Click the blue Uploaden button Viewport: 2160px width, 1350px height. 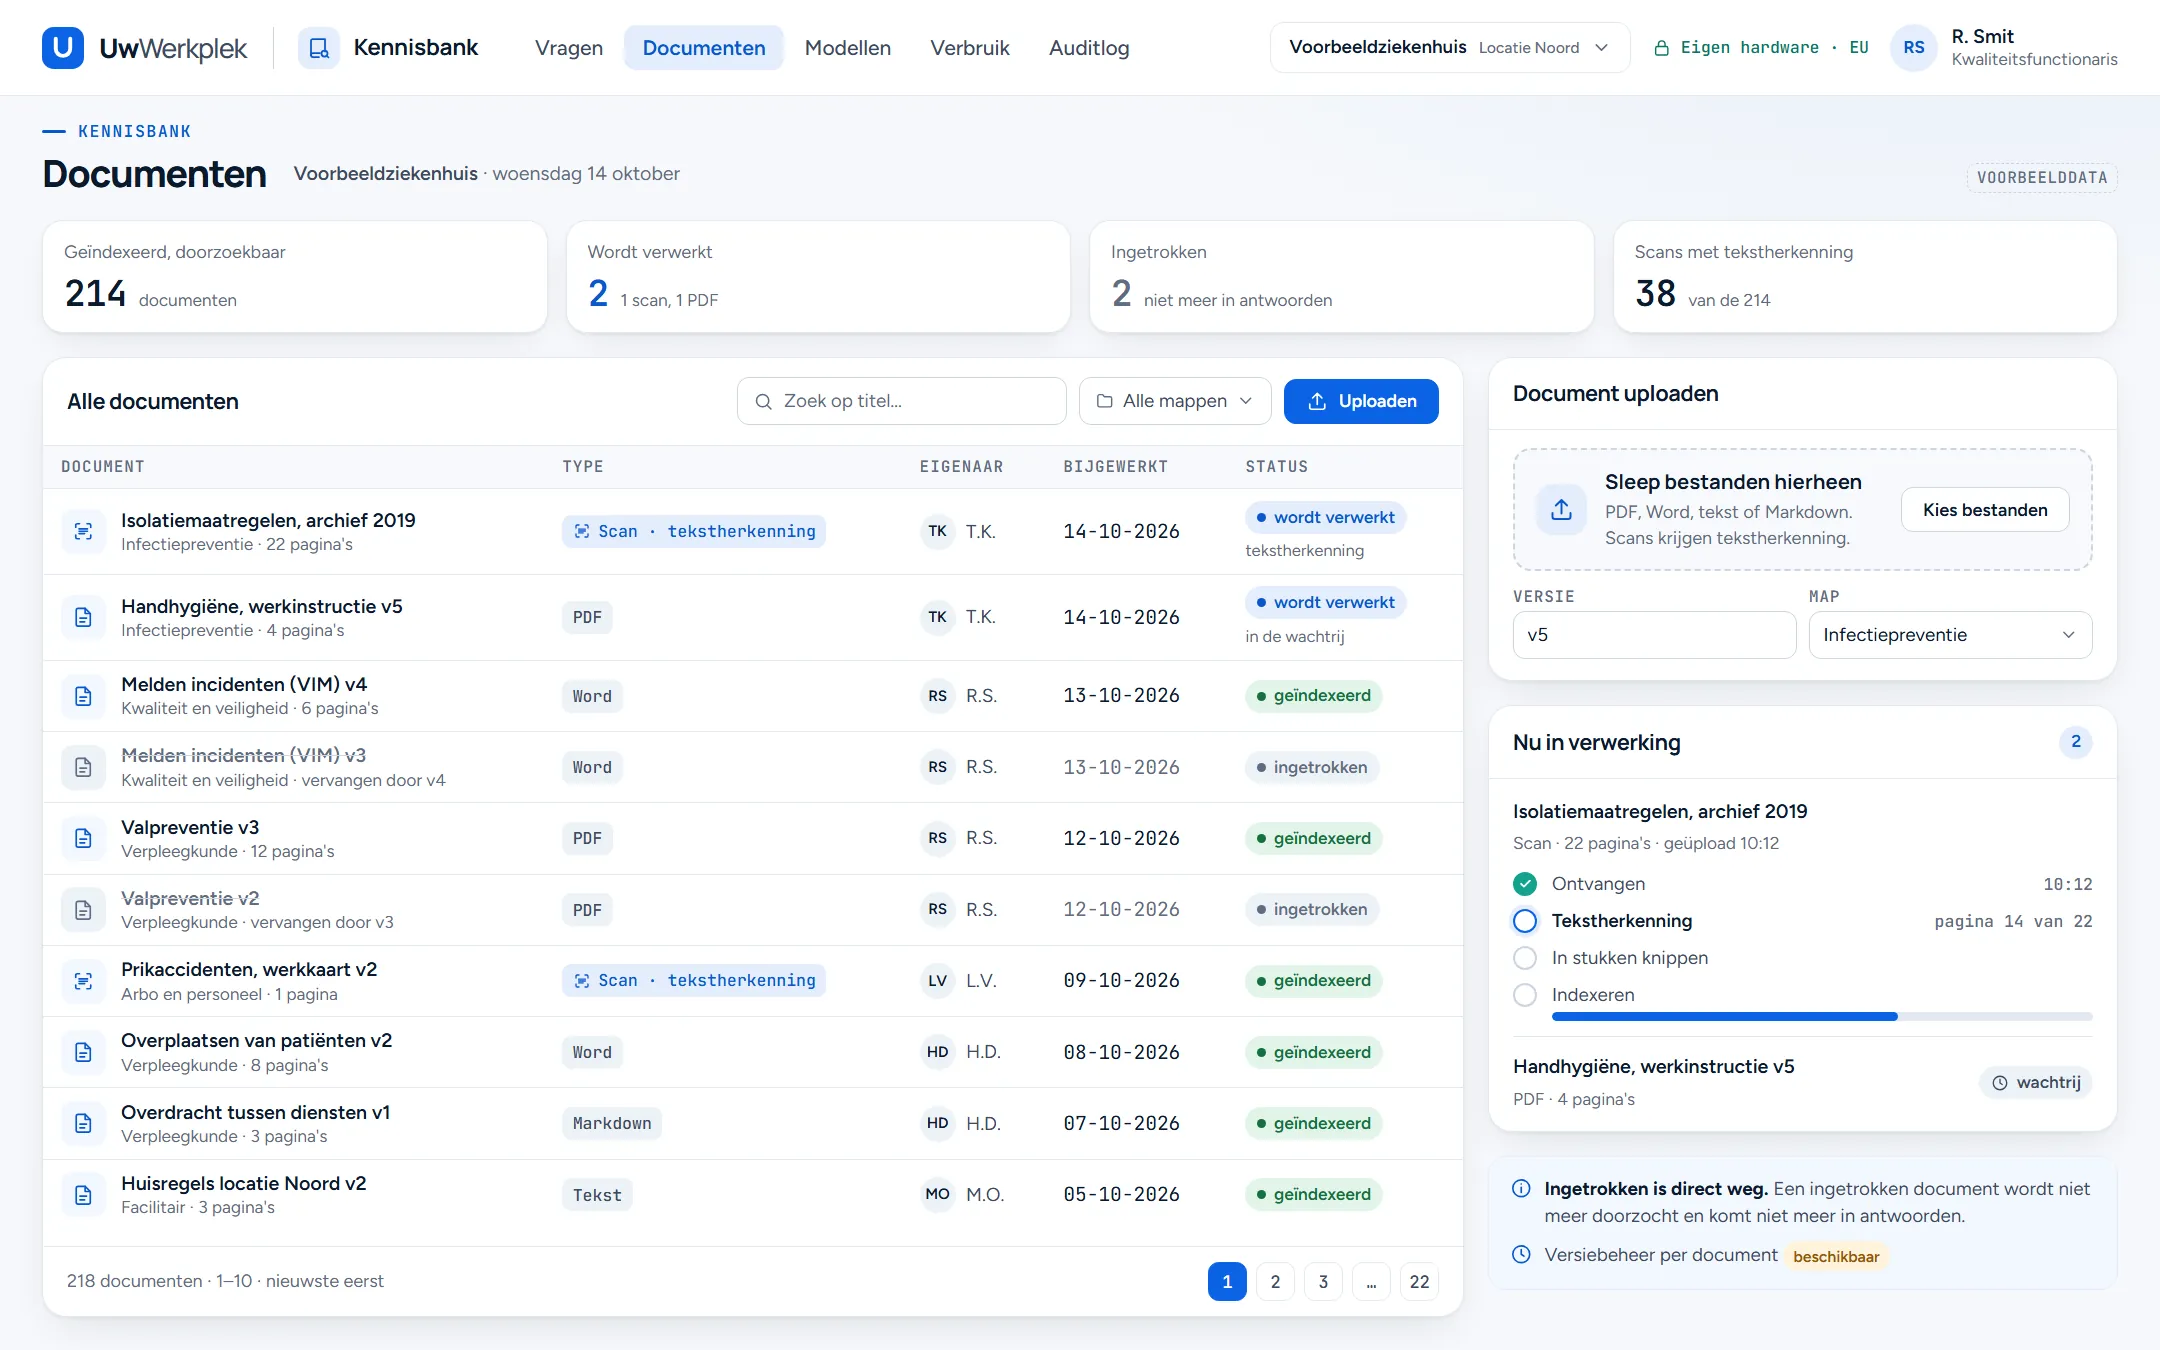click(1361, 401)
